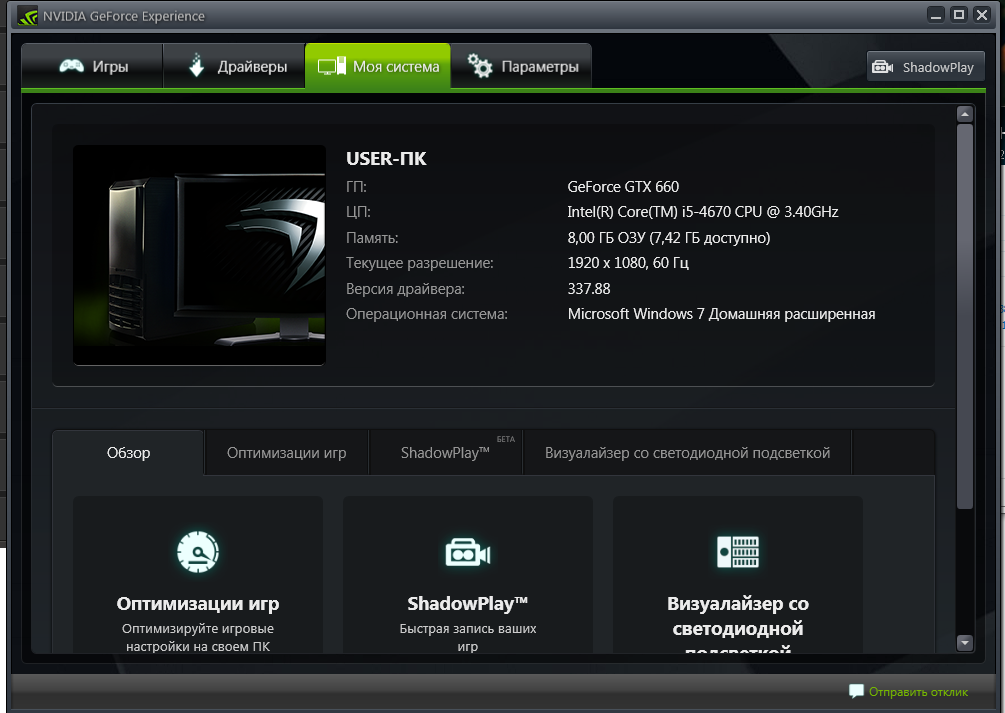1005x713 pixels.
Task: Click the 1920 x 1080, 60 Гц value
Action: [x=628, y=263]
